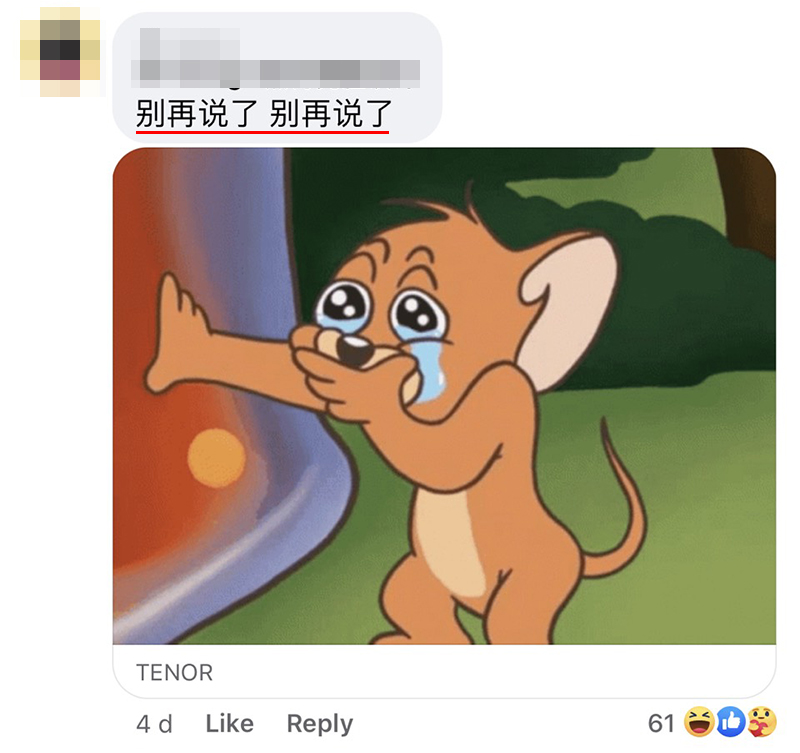The image size is (800, 753).
Task: Click the TENOR source label
Action: pyautogui.click(x=174, y=672)
